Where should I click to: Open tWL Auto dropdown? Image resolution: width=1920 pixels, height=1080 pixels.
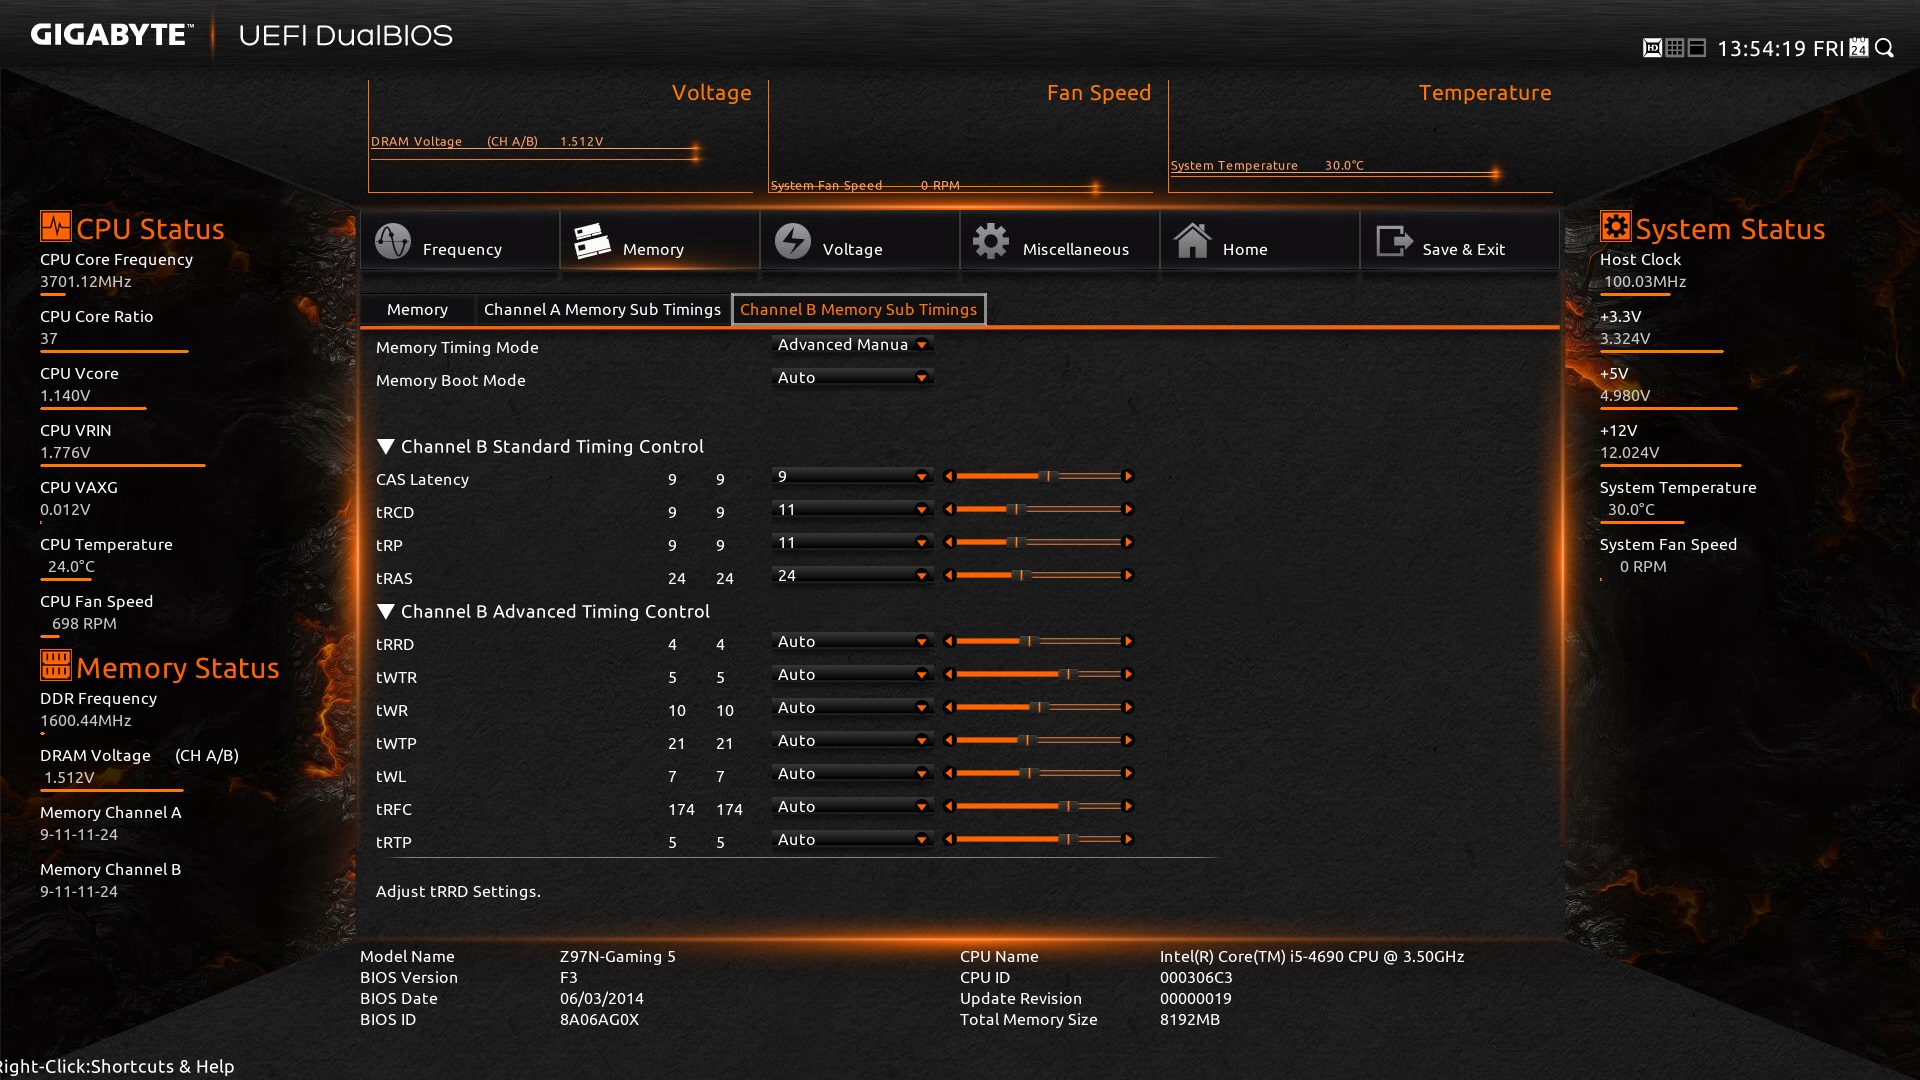[852, 773]
